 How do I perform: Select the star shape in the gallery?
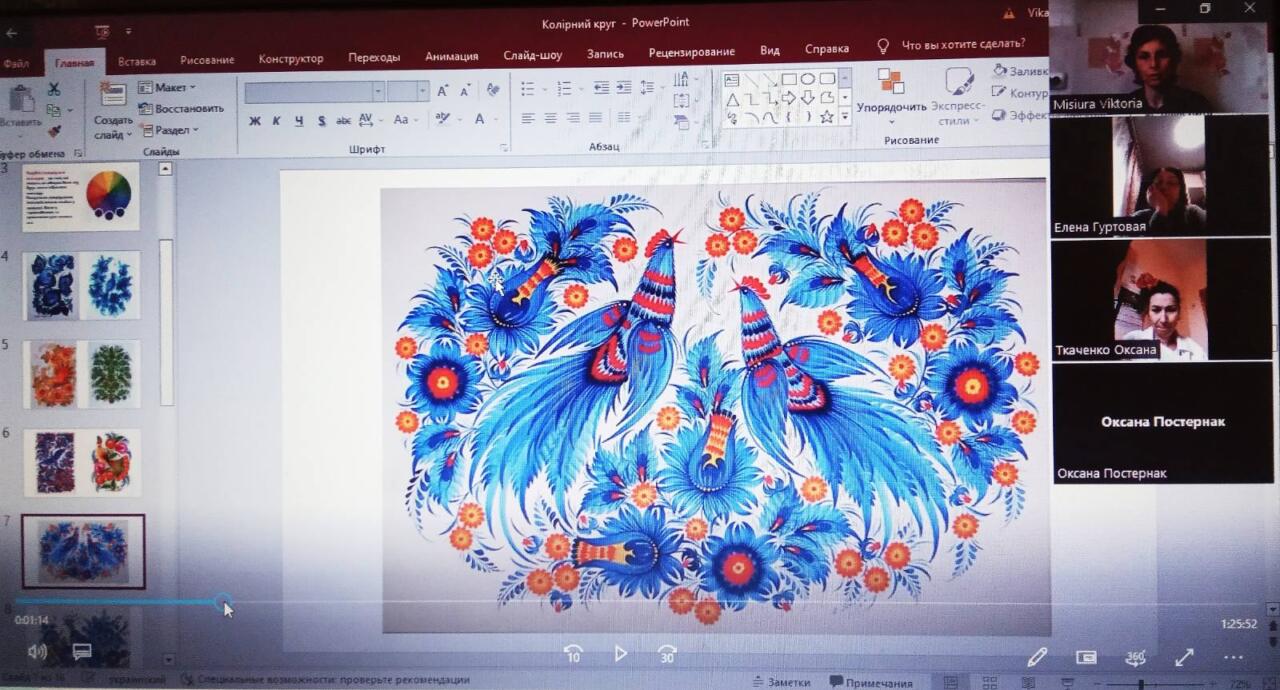point(827,117)
